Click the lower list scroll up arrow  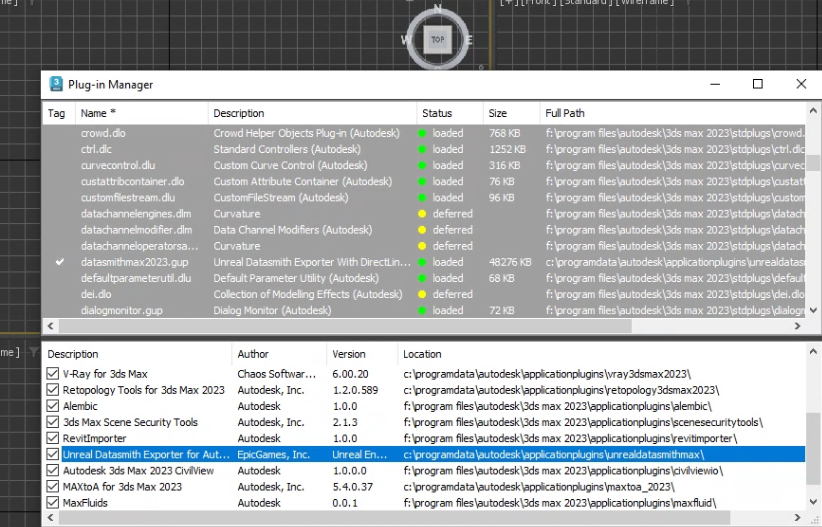[x=813, y=351]
